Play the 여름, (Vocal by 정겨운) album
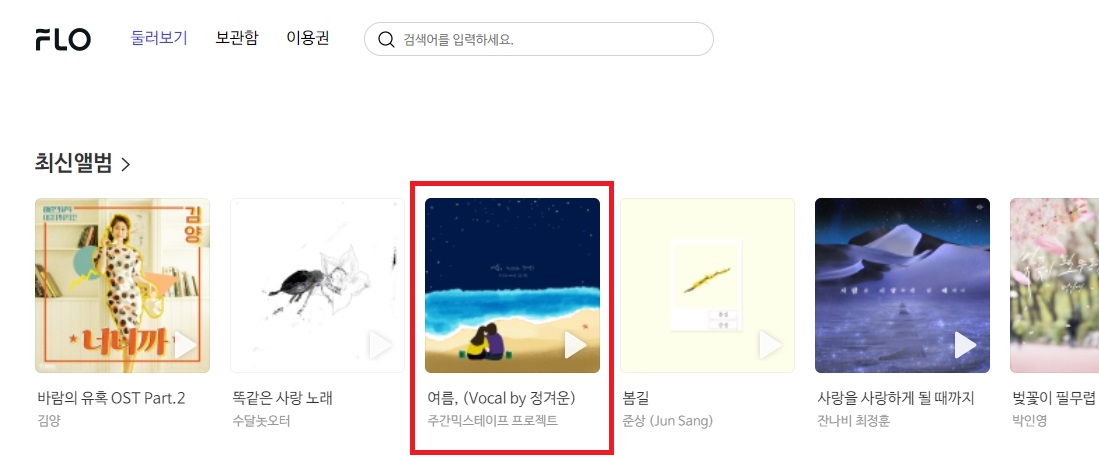The height and width of the screenshot is (474, 1099). tap(575, 345)
